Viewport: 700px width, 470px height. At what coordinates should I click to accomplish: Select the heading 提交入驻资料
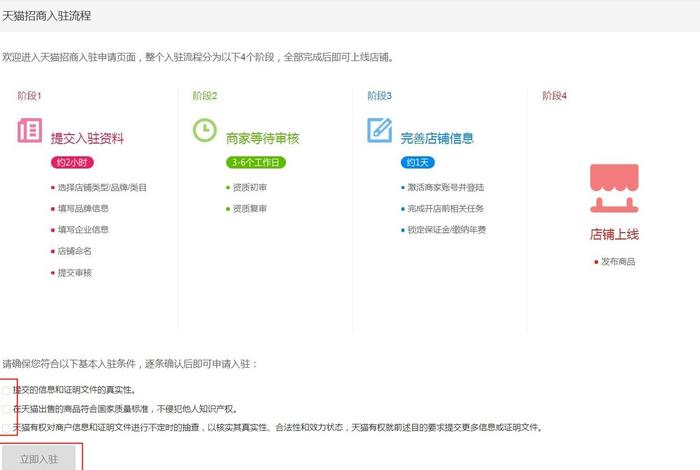point(87,138)
